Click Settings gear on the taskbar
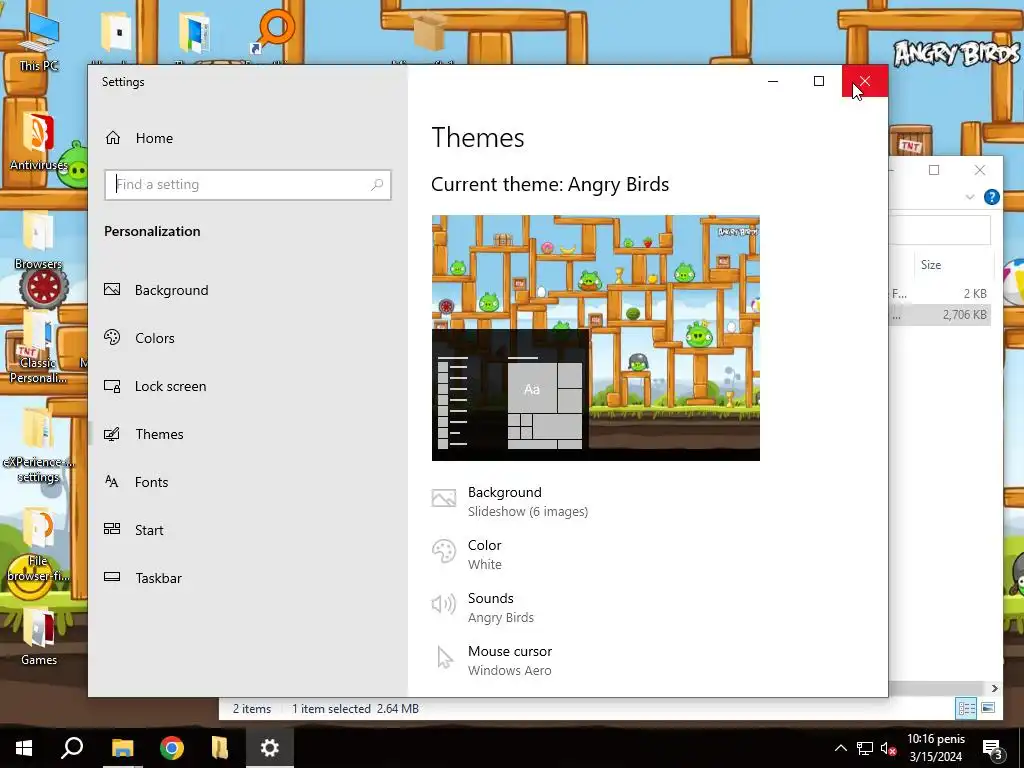 point(269,748)
